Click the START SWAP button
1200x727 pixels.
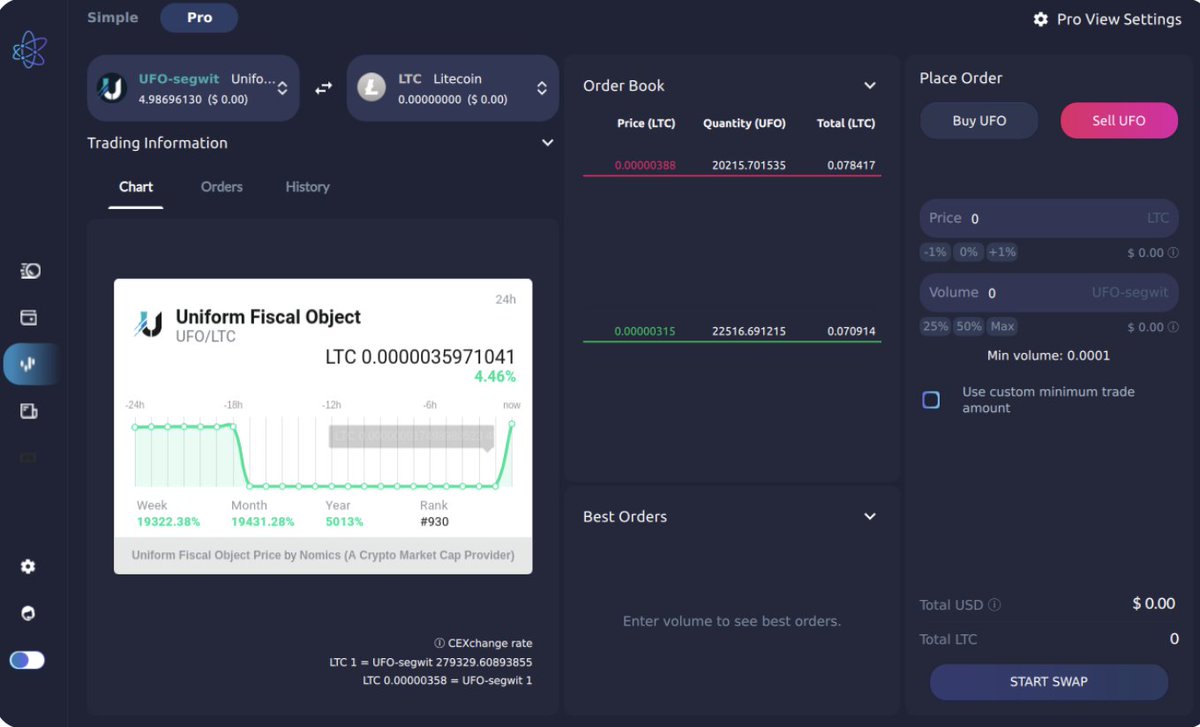pos(1049,682)
